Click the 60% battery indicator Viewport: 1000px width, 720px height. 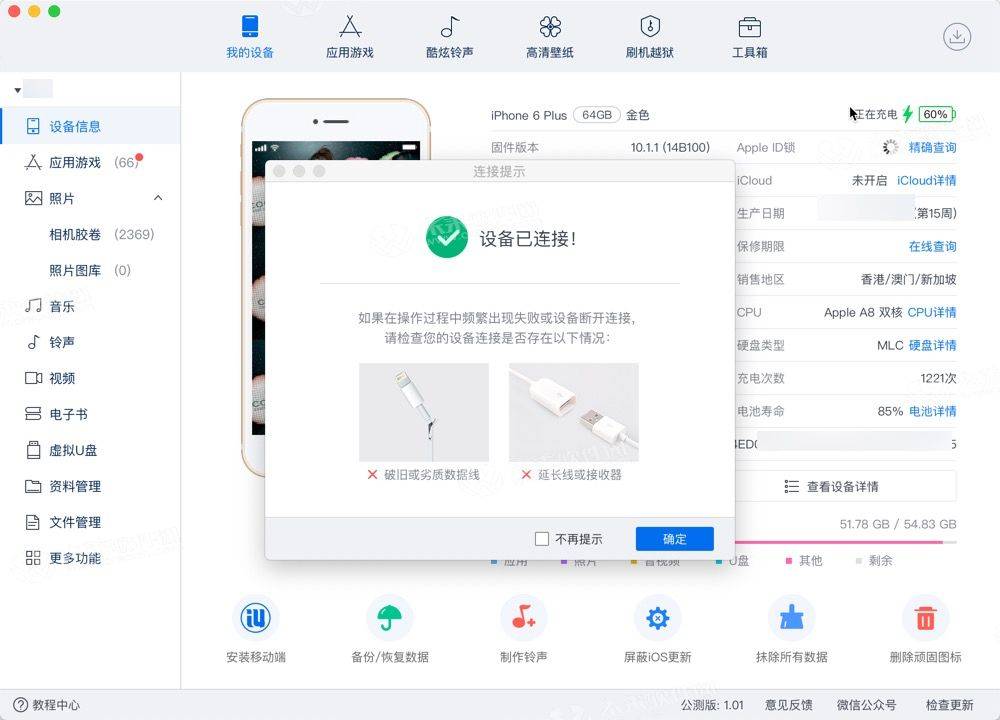pyautogui.click(x=937, y=114)
